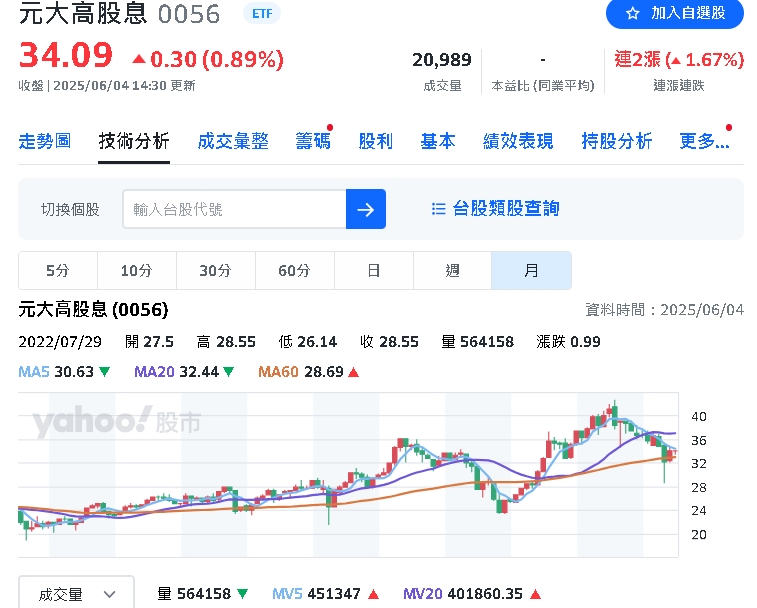Image resolution: width=757 pixels, height=608 pixels.
Task: Select the 週 weekly chart interval
Action: (452, 270)
